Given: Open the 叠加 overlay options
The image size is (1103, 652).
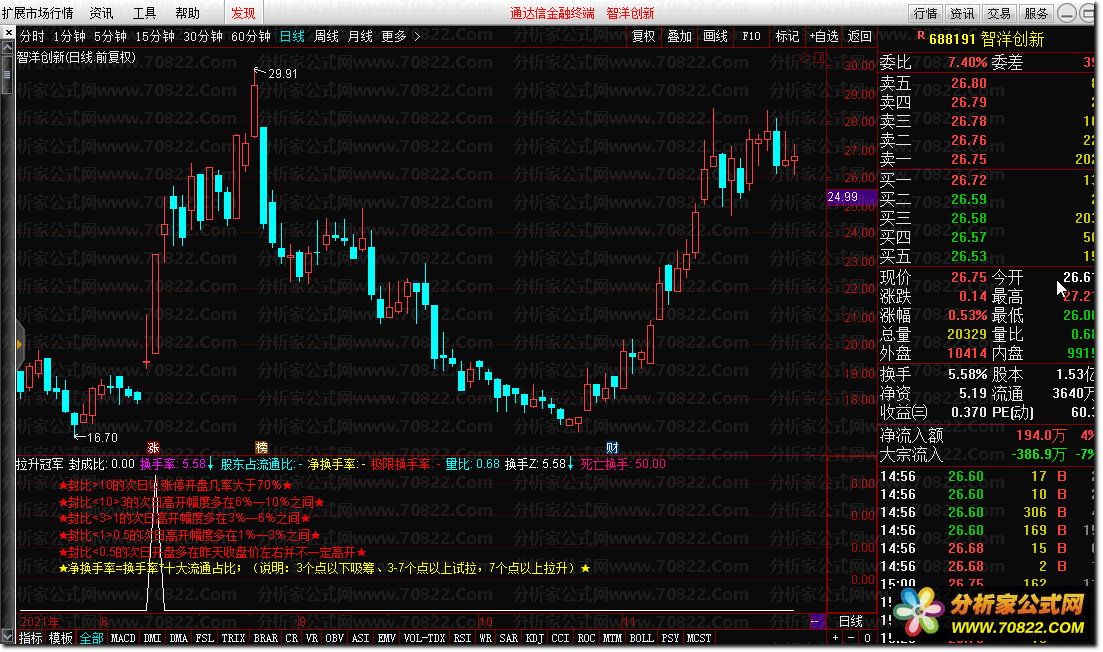Looking at the screenshot, I should coord(680,37).
